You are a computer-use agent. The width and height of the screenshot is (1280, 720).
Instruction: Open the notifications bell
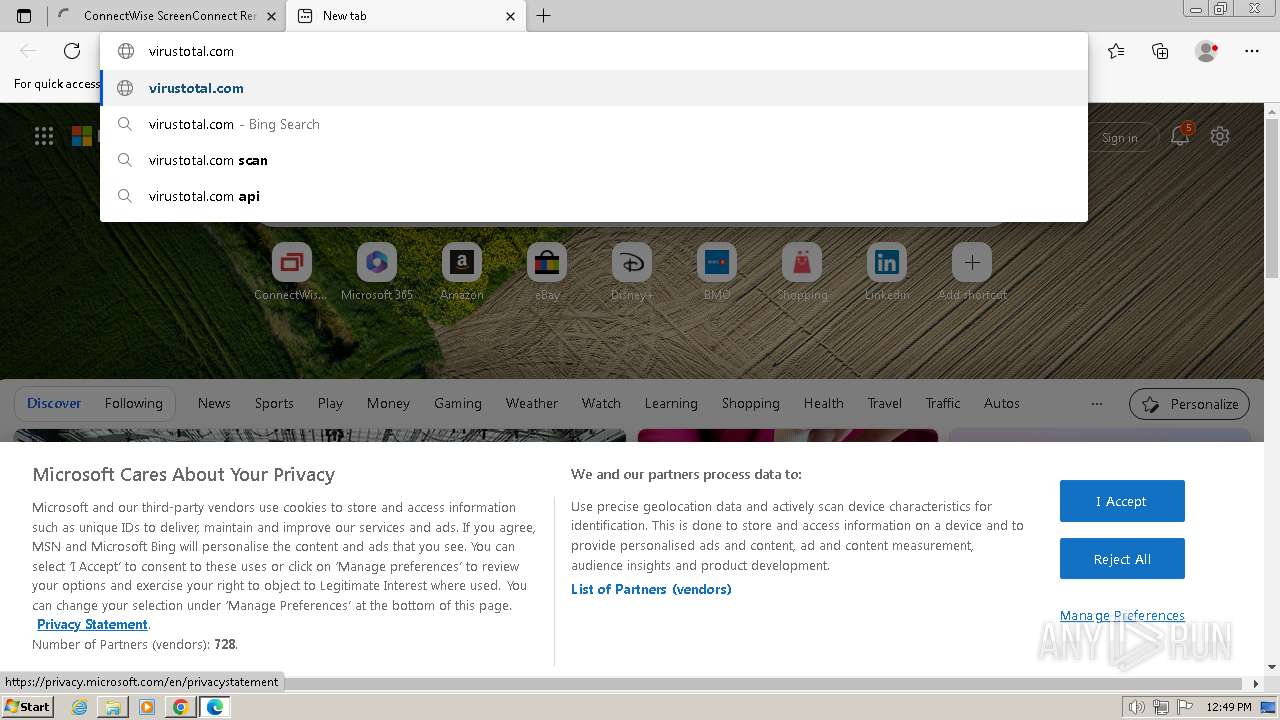tap(1181, 136)
